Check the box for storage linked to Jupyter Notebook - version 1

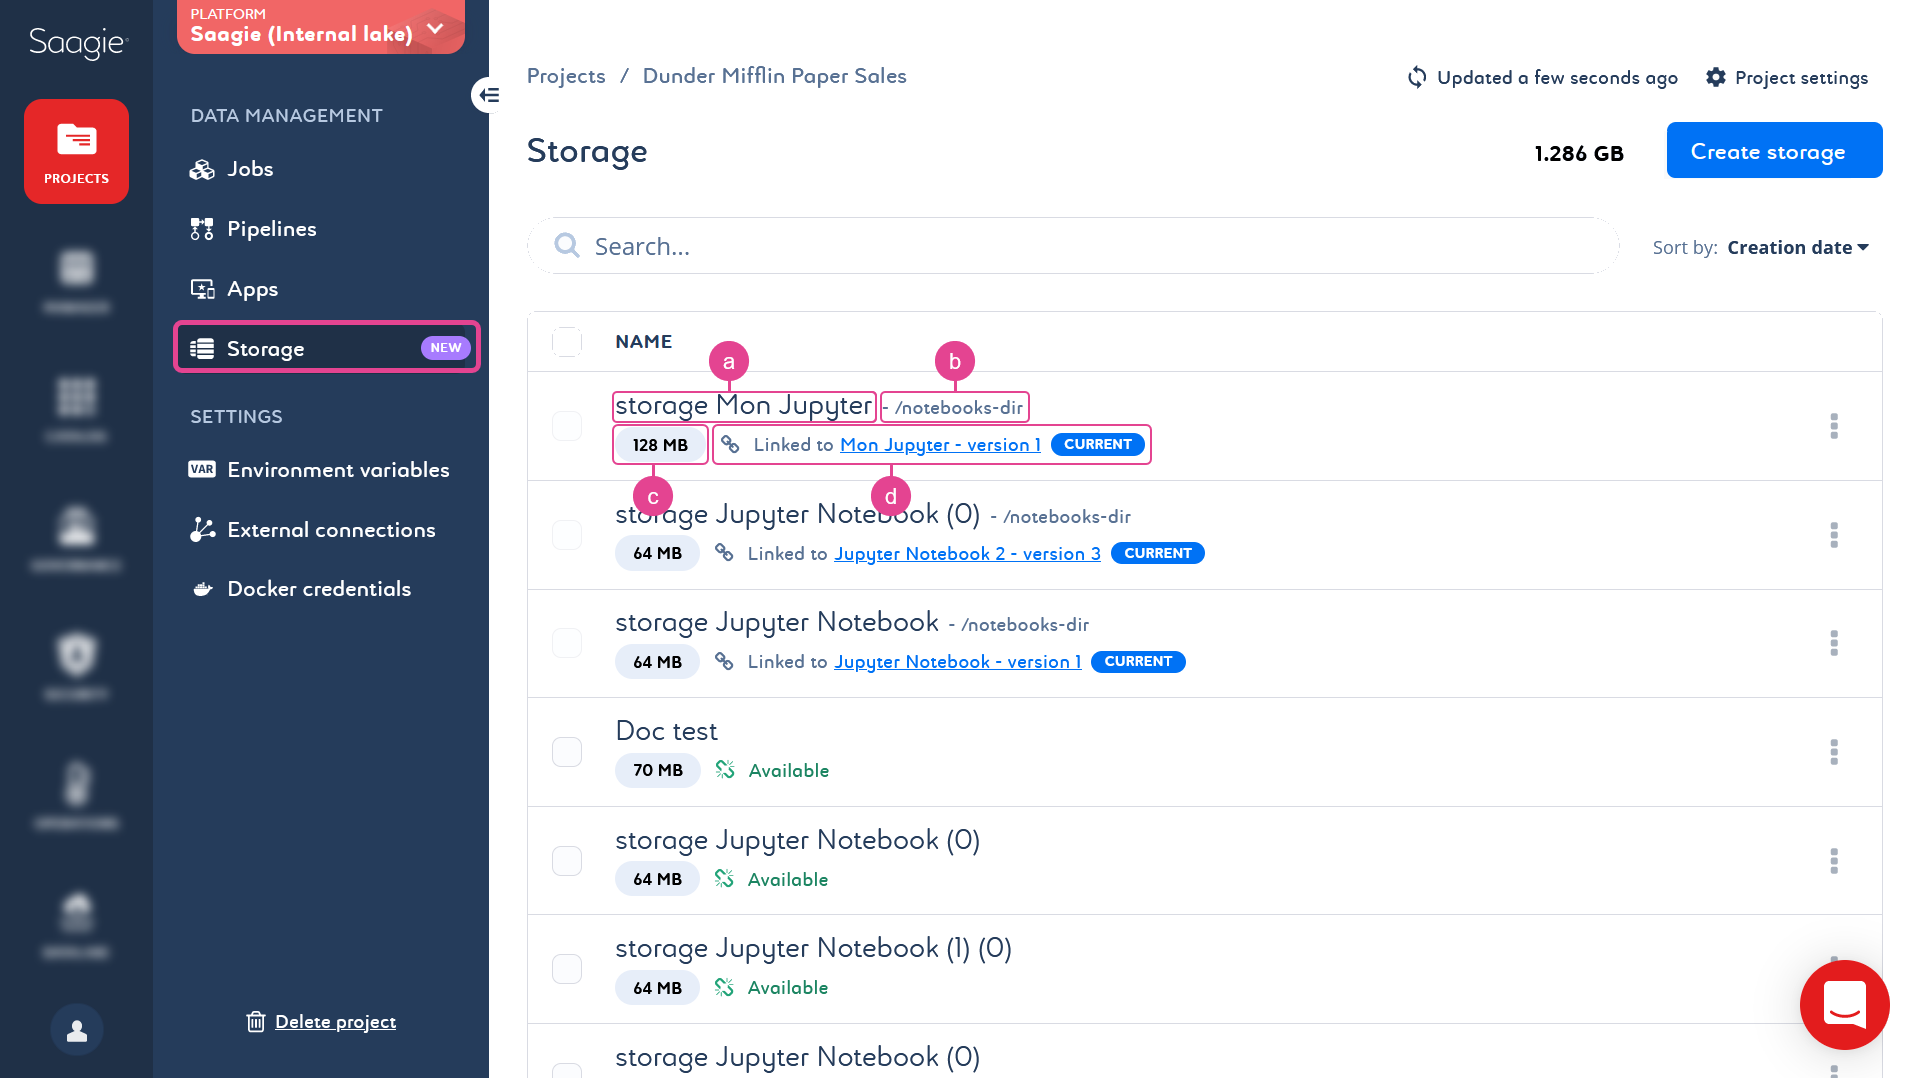[x=567, y=643]
